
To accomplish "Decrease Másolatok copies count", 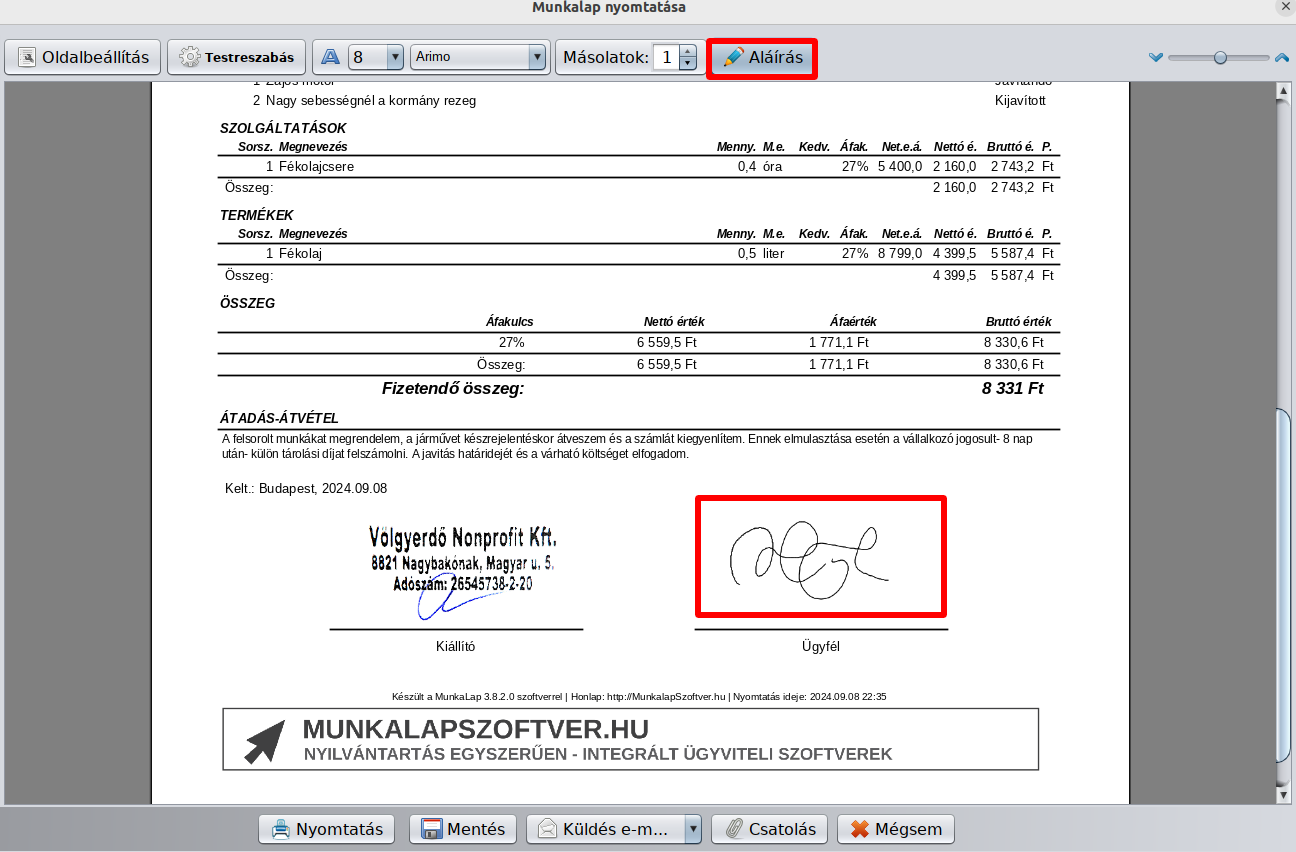I will click(x=687, y=64).
